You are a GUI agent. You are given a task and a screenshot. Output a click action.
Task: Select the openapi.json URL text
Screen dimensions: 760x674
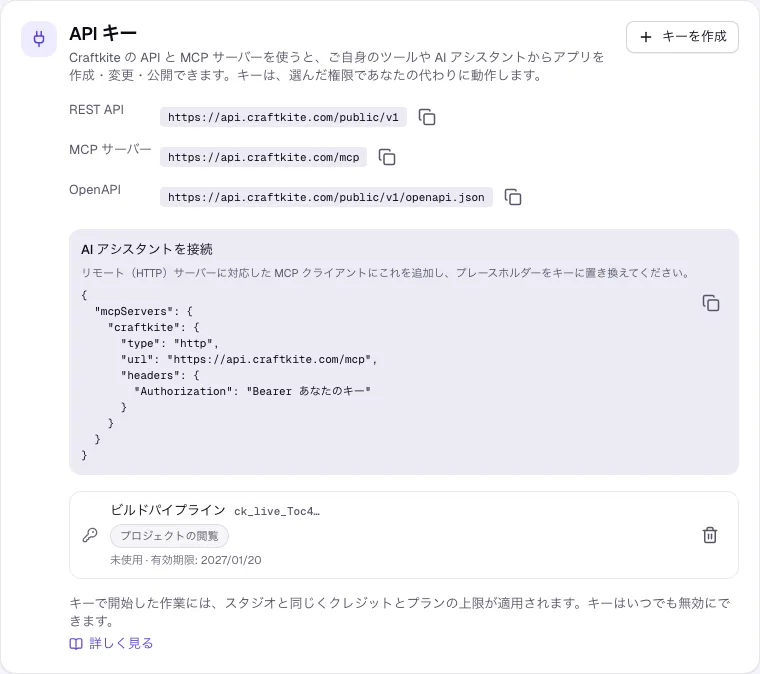click(x=326, y=197)
